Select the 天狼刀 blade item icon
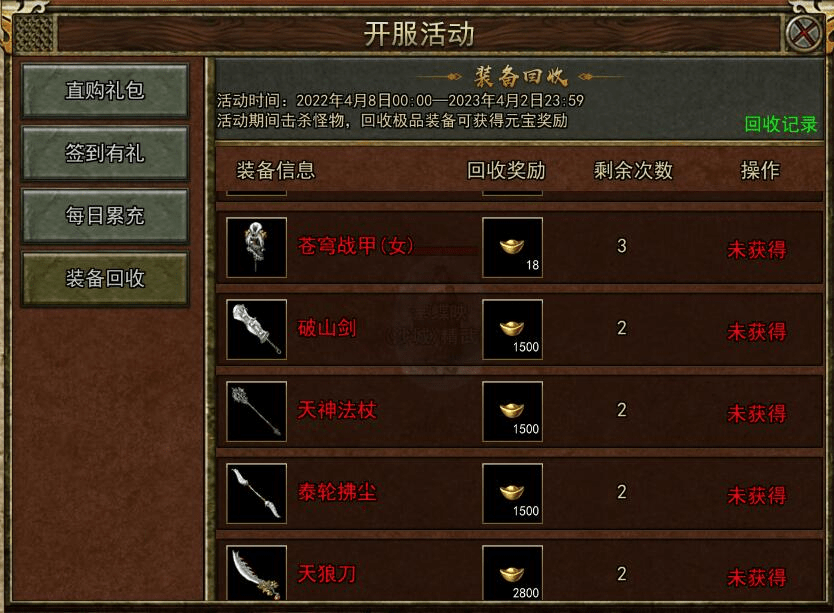Image resolution: width=834 pixels, height=613 pixels. (x=256, y=573)
